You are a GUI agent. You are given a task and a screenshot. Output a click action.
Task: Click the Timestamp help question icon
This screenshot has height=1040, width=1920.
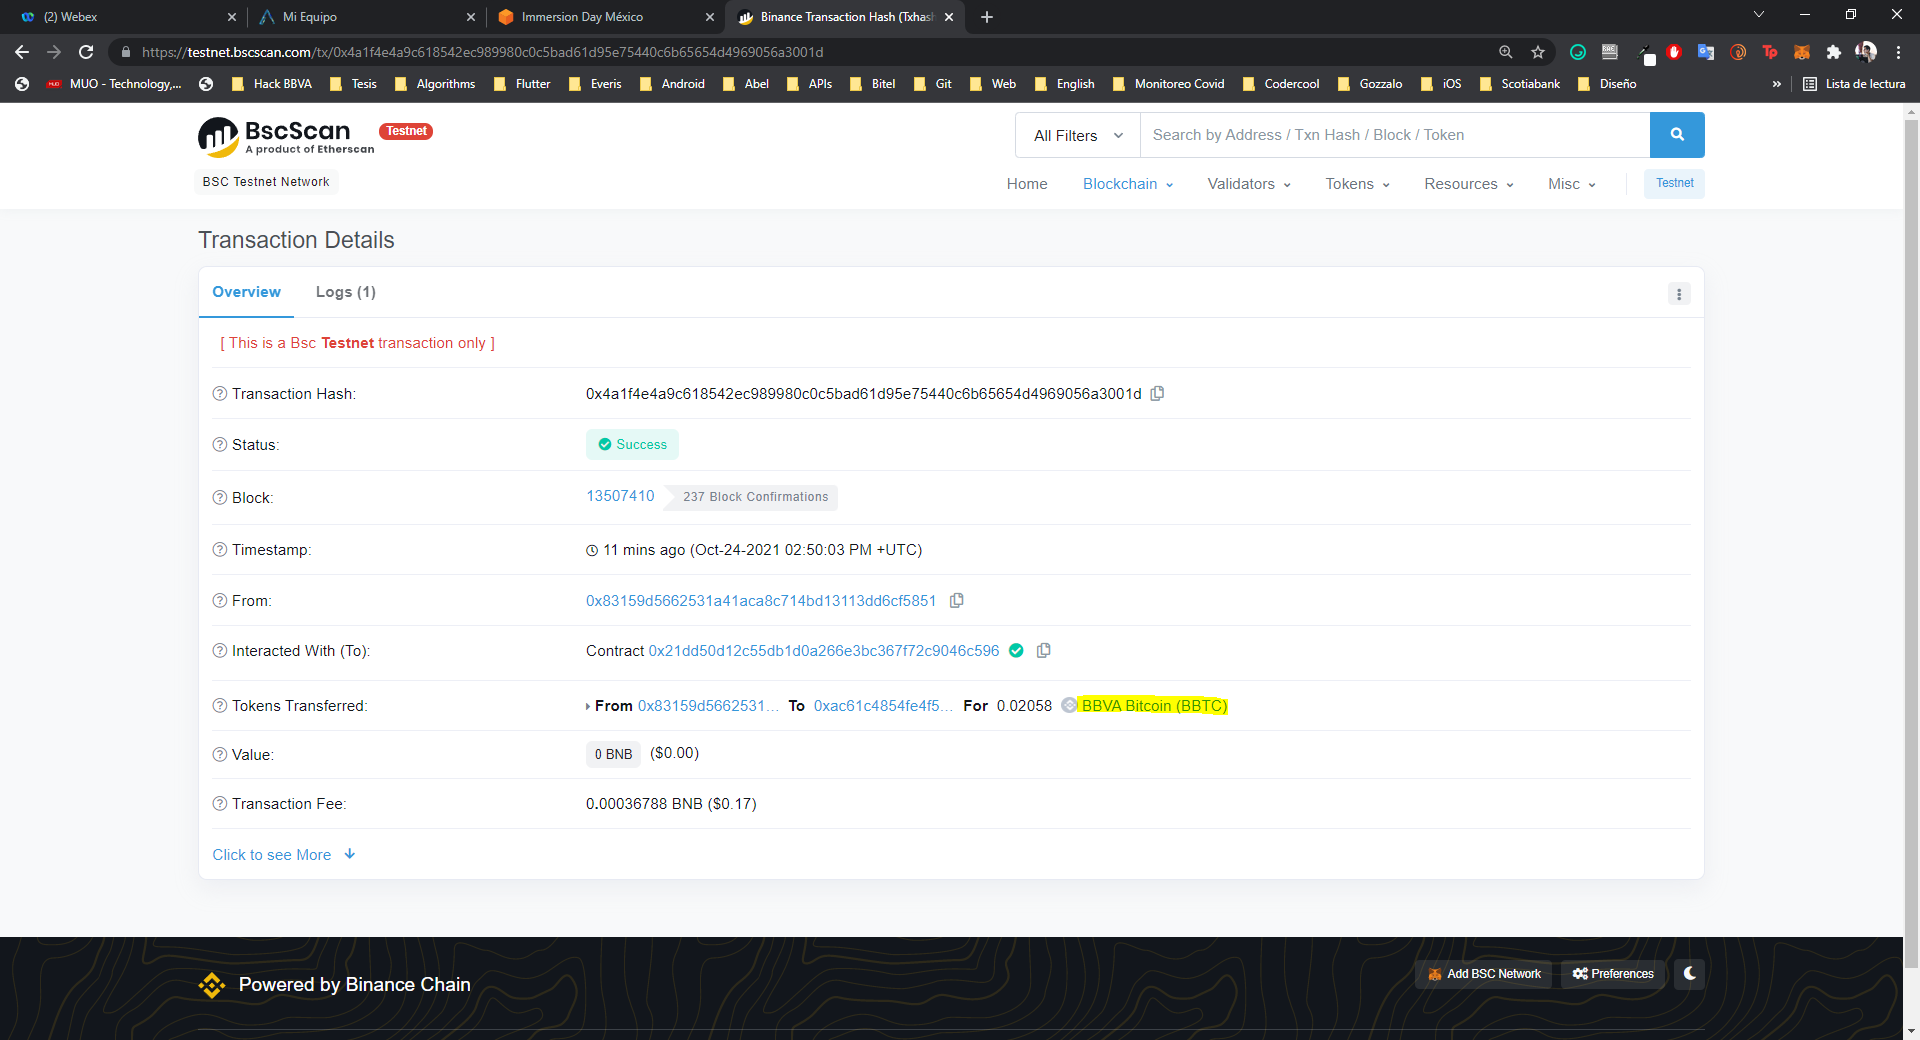(x=220, y=550)
